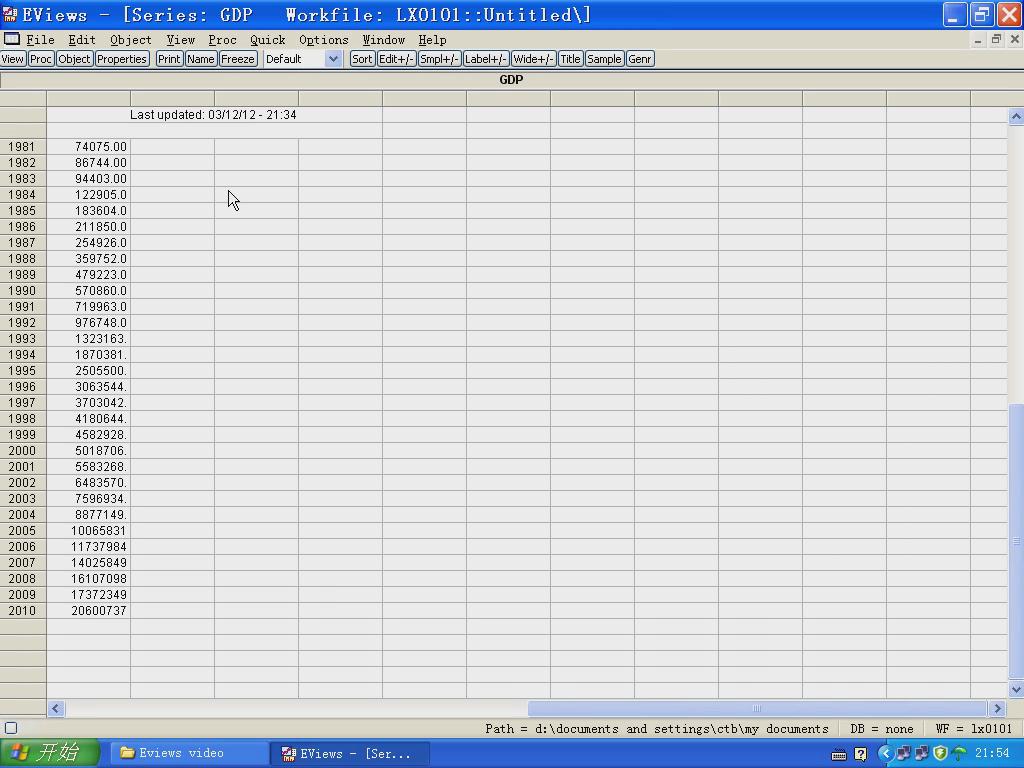Click Last updated text cell
1024x768 pixels.
pos(213,115)
